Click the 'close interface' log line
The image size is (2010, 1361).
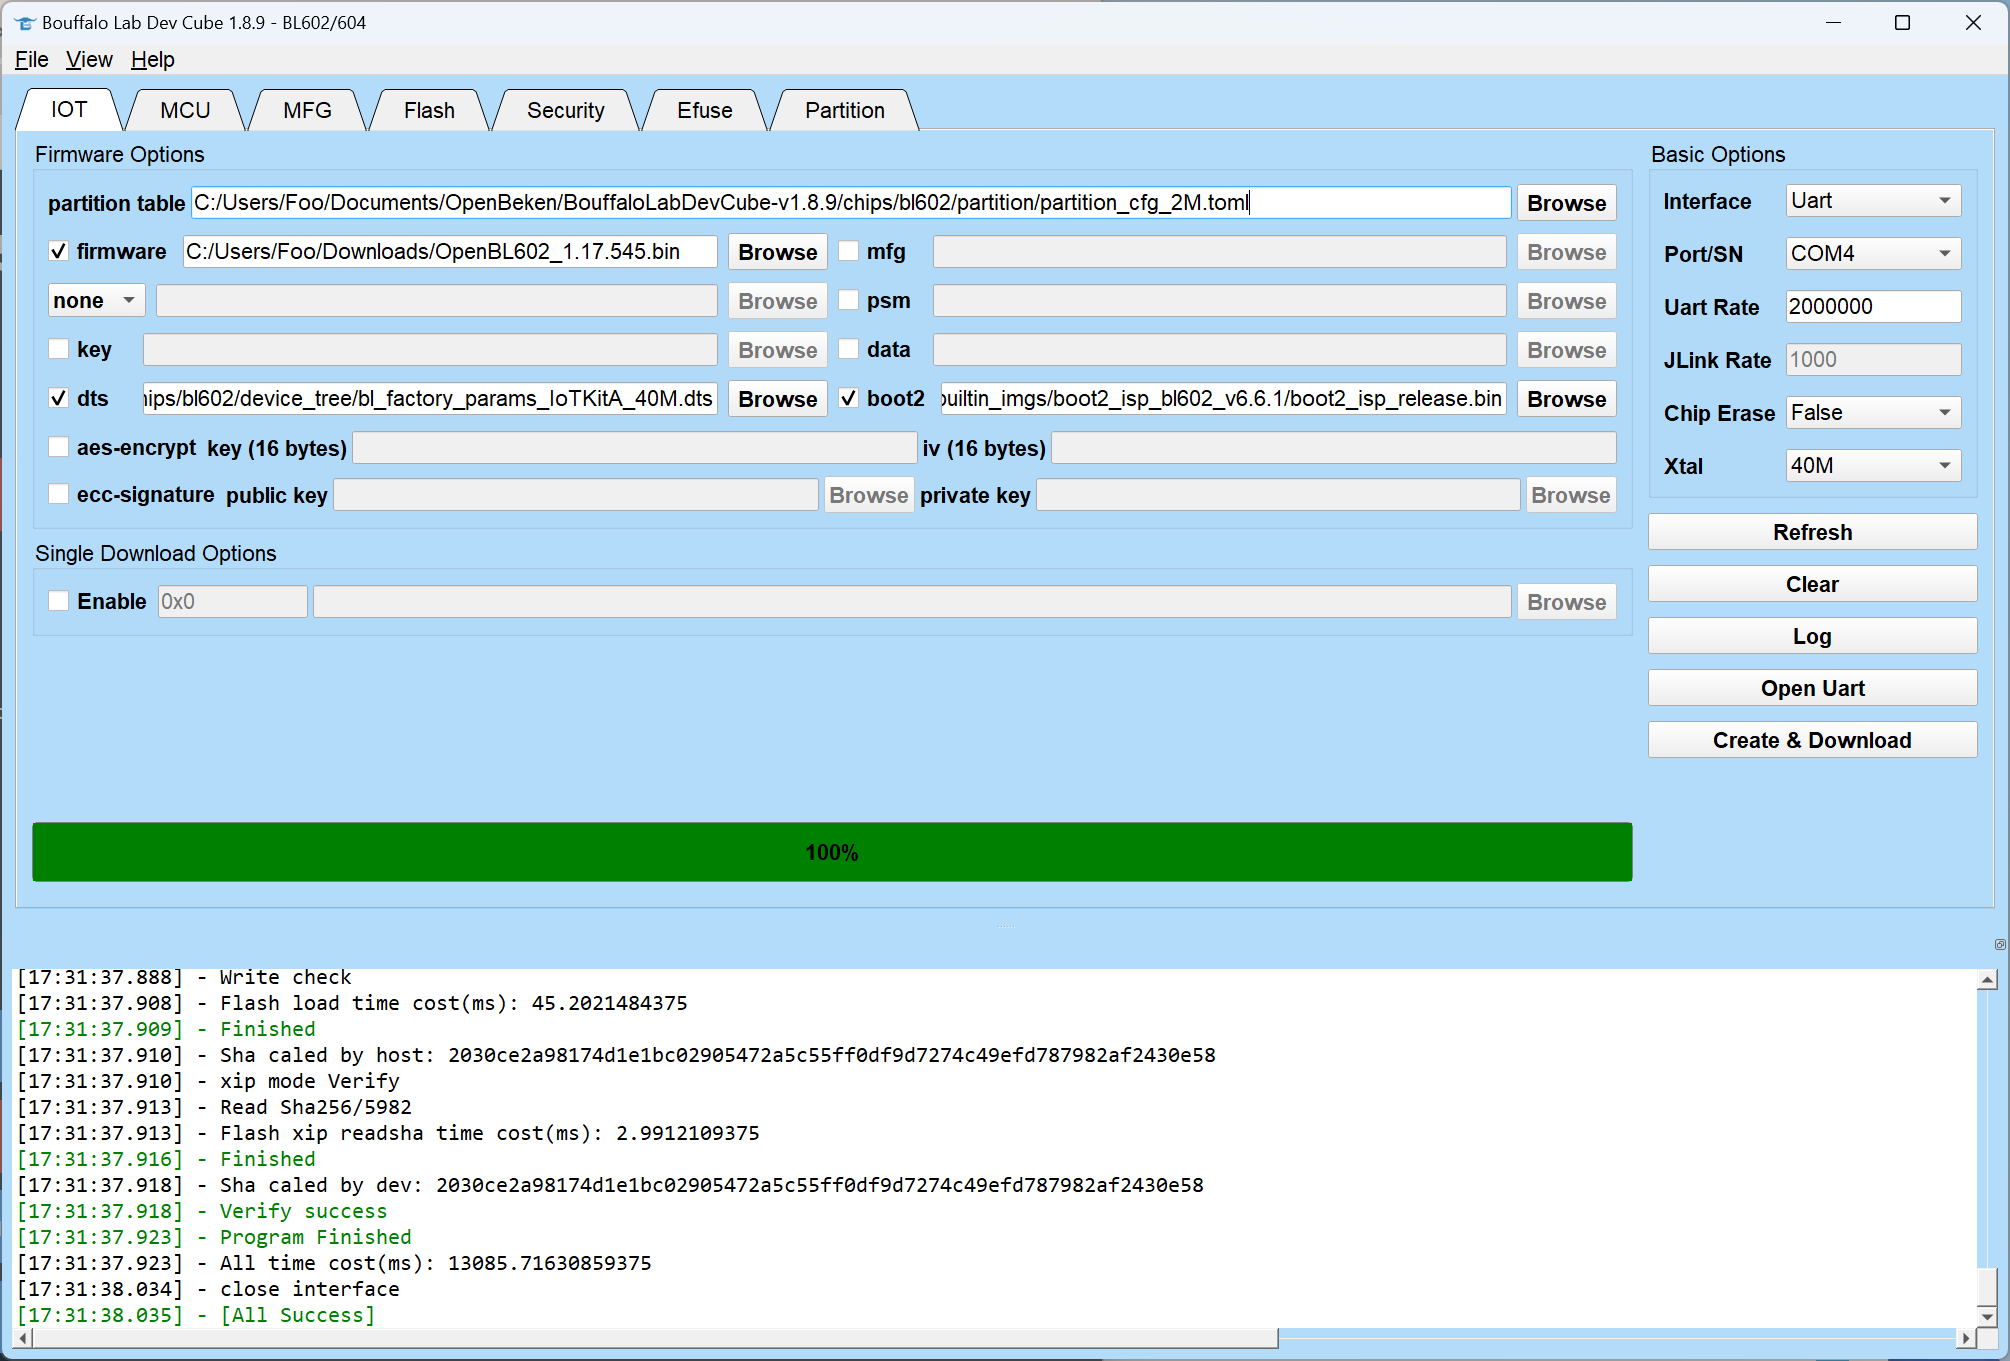(208, 1289)
